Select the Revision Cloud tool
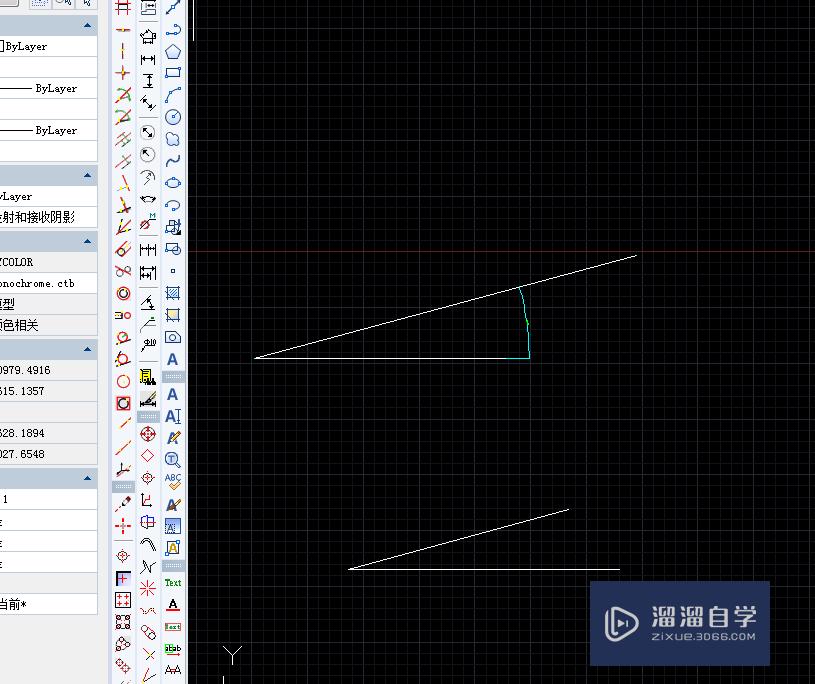The image size is (815, 684). (172, 141)
